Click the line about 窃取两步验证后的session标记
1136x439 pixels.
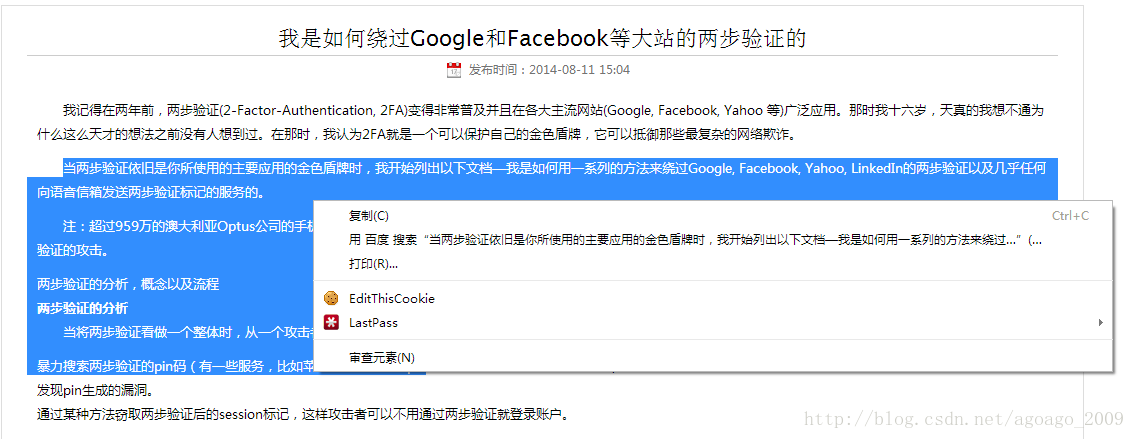(x=303, y=415)
